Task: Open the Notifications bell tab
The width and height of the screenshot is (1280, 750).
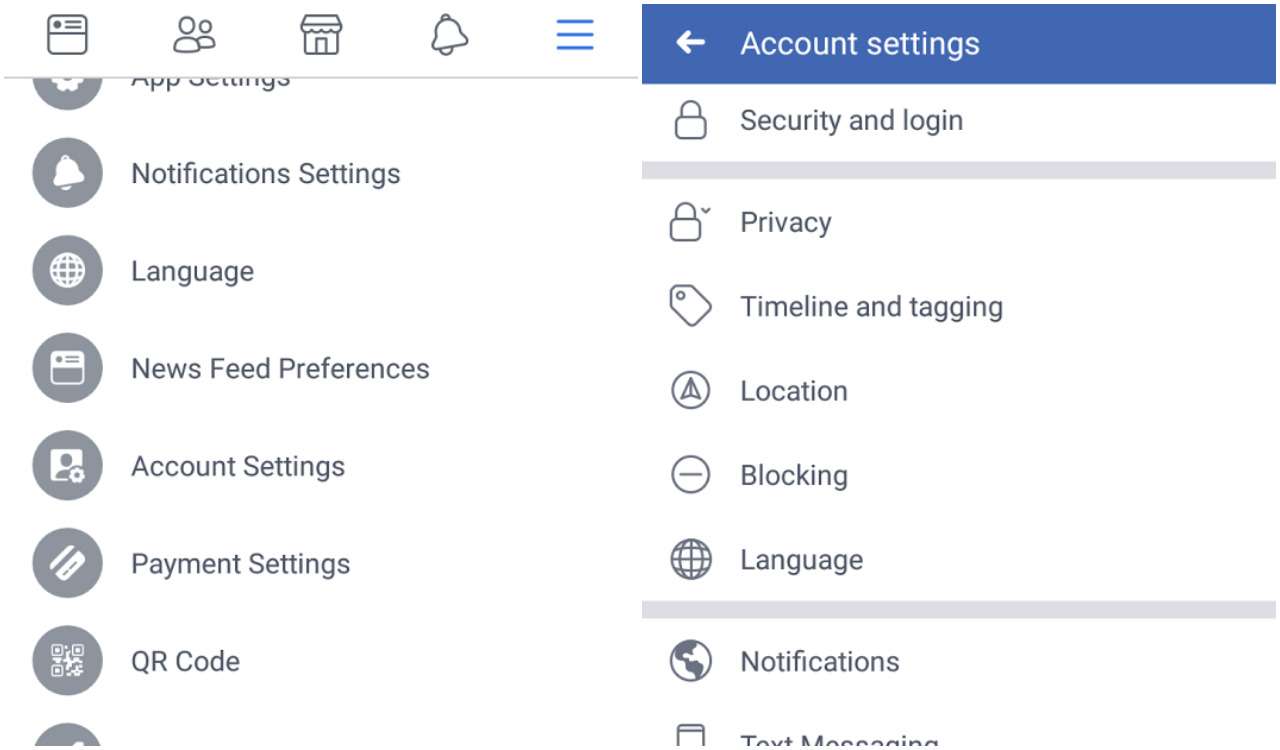Action: point(448,35)
